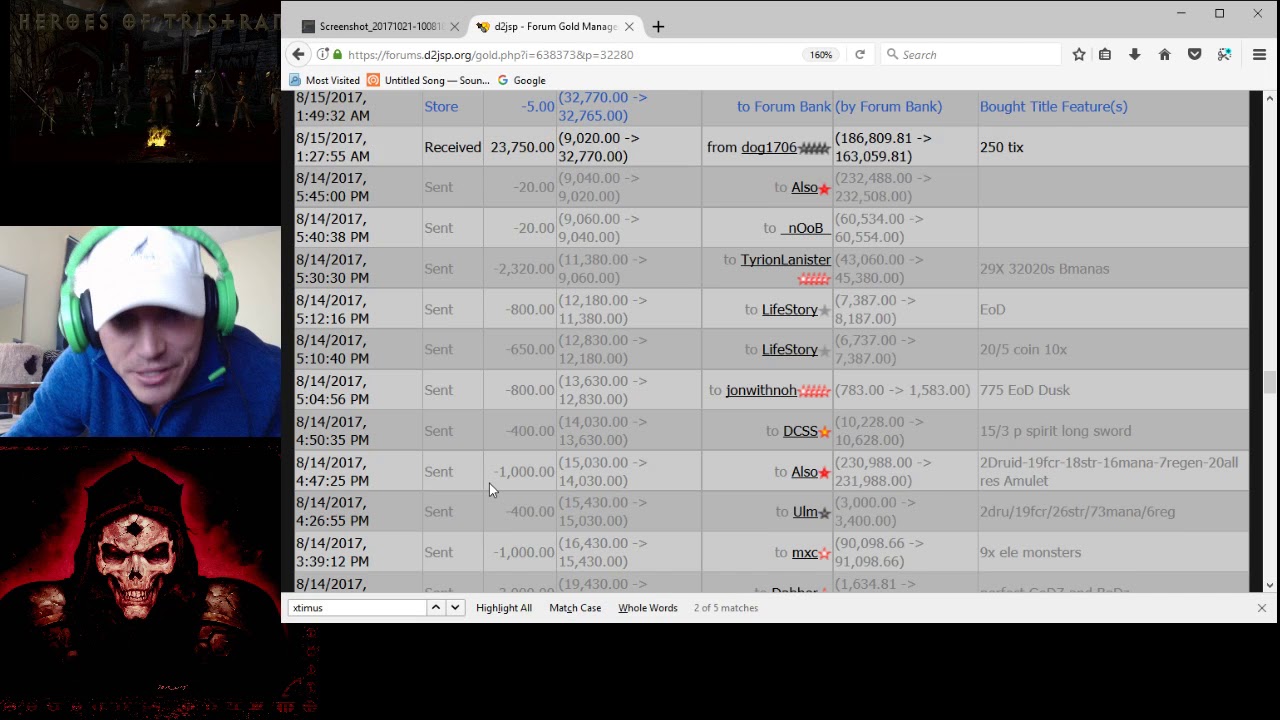Open TyrionLanister user link
Image resolution: width=1280 pixels, height=720 pixels.
coord(786,259)
